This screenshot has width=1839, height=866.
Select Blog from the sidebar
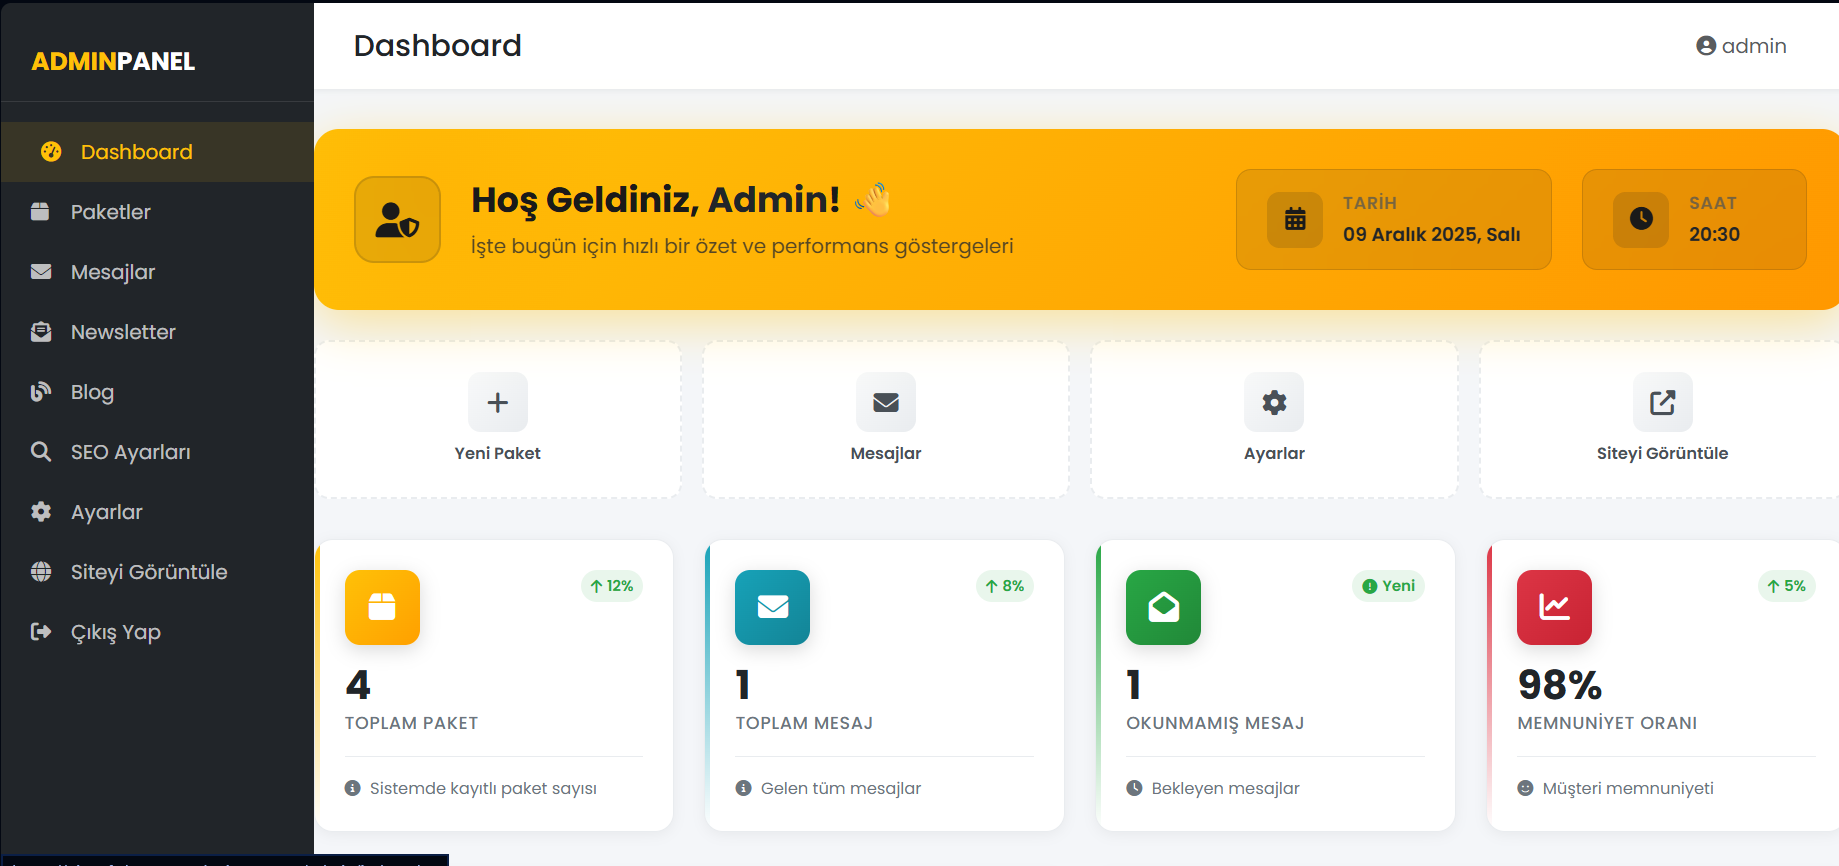coord(92,392)
